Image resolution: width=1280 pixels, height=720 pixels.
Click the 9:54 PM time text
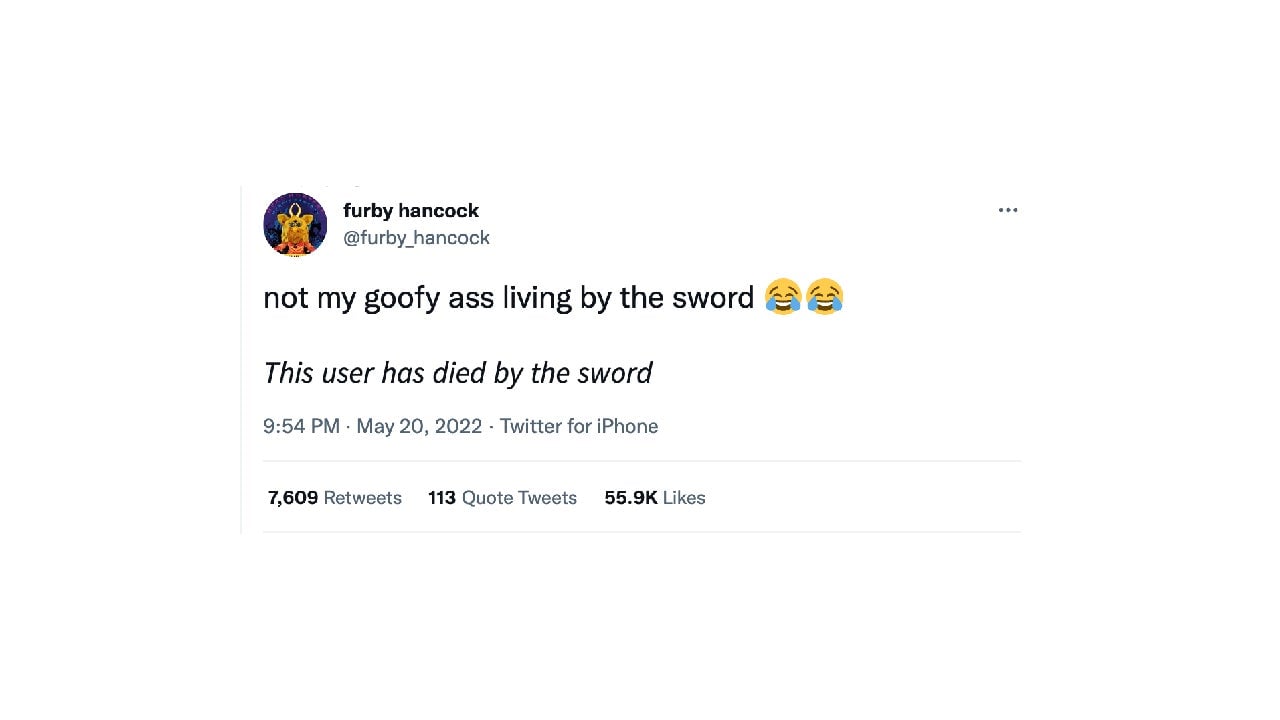(301, 426)
